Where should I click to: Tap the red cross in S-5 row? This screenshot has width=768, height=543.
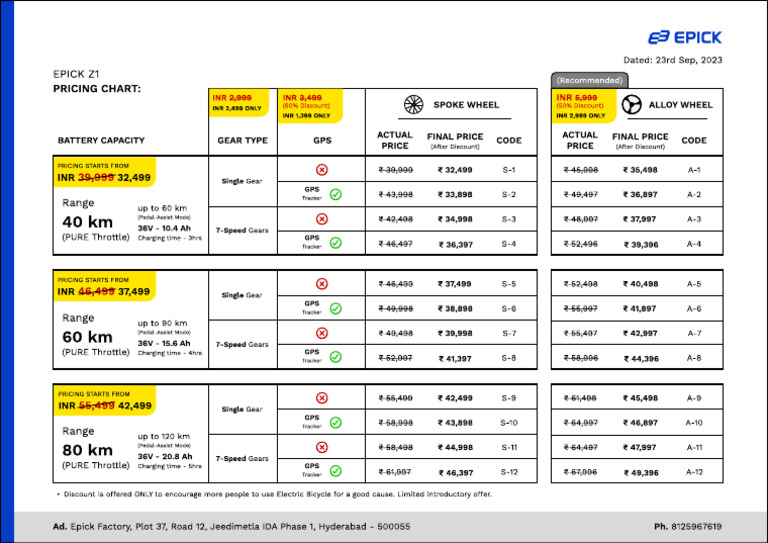[322, 284]
